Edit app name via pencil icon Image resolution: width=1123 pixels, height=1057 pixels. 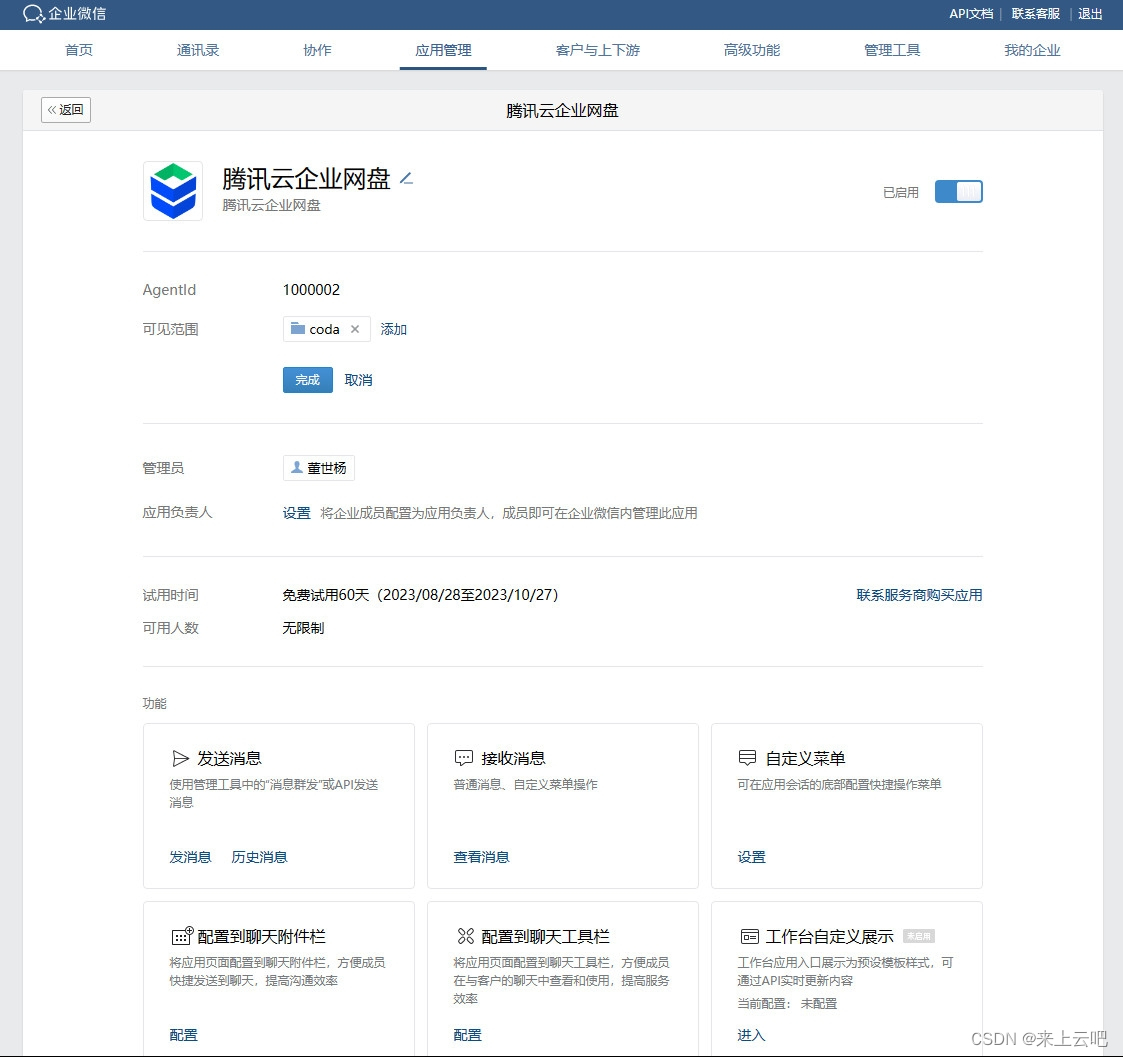coord(406,178)
